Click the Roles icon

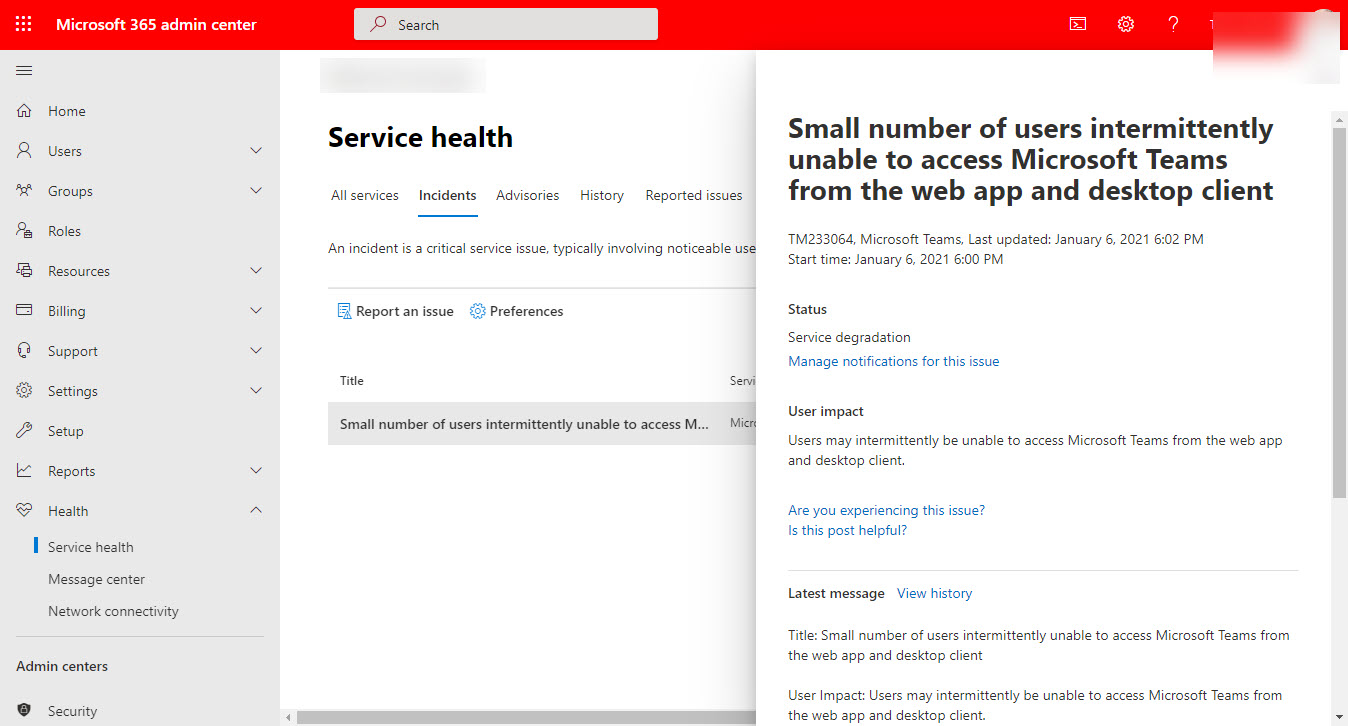[x=25, y=231]
